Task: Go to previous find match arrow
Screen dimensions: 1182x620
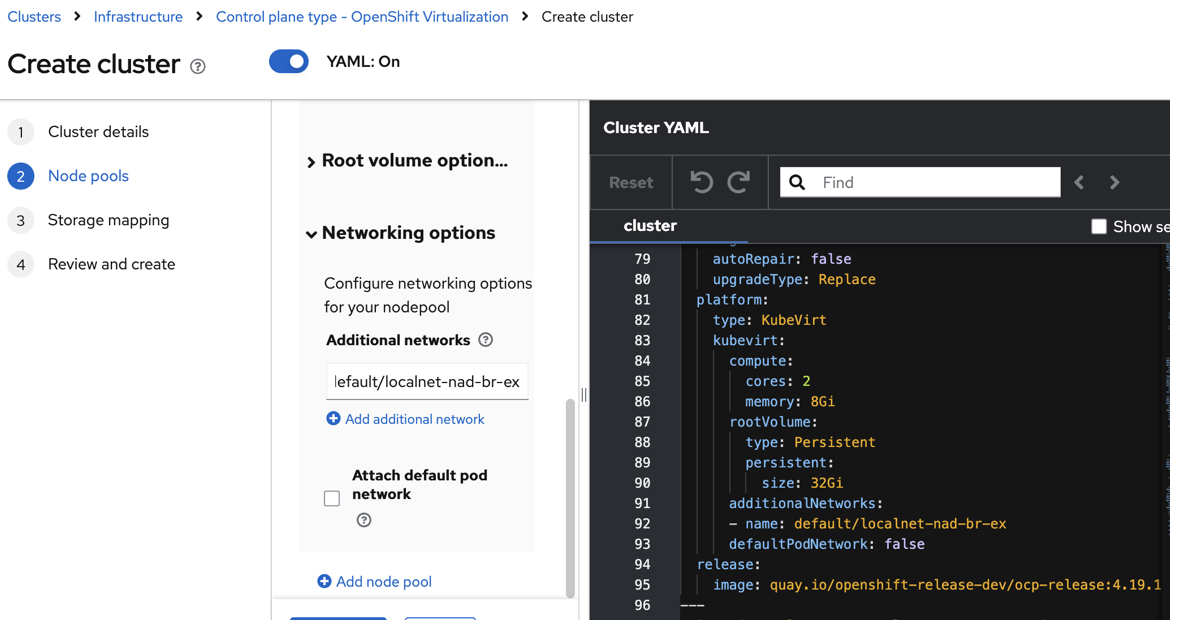Action: coord(1079,183)
